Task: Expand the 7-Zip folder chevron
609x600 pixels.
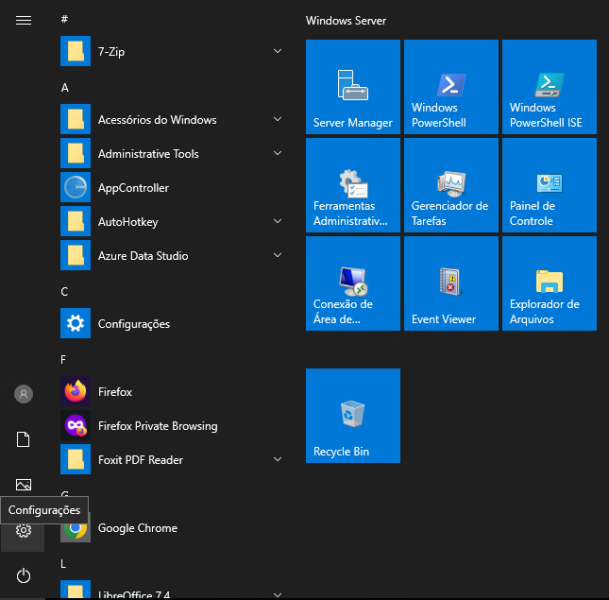Action: (277, 51)
